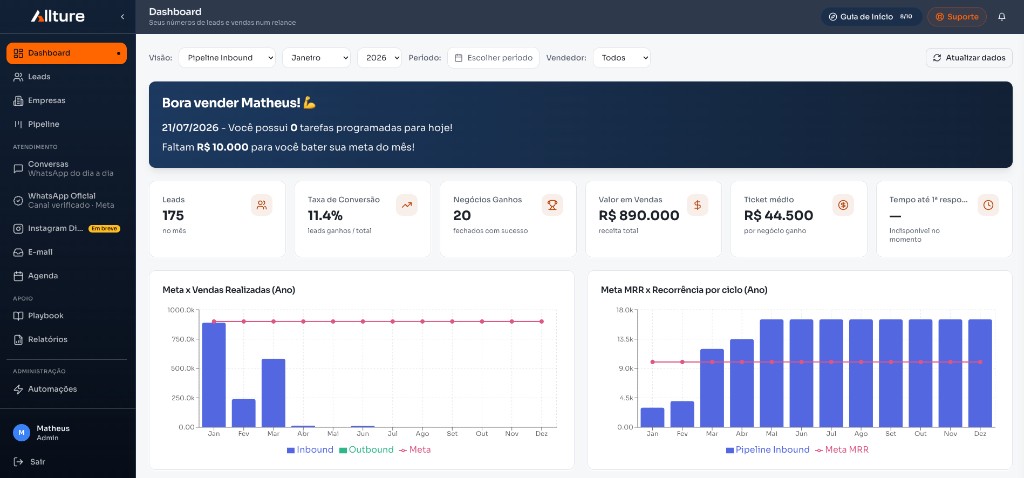Viewport: 1024px width, 478px height.
Task: Click the Escolher período date field
Action: [x=493, y=57]
